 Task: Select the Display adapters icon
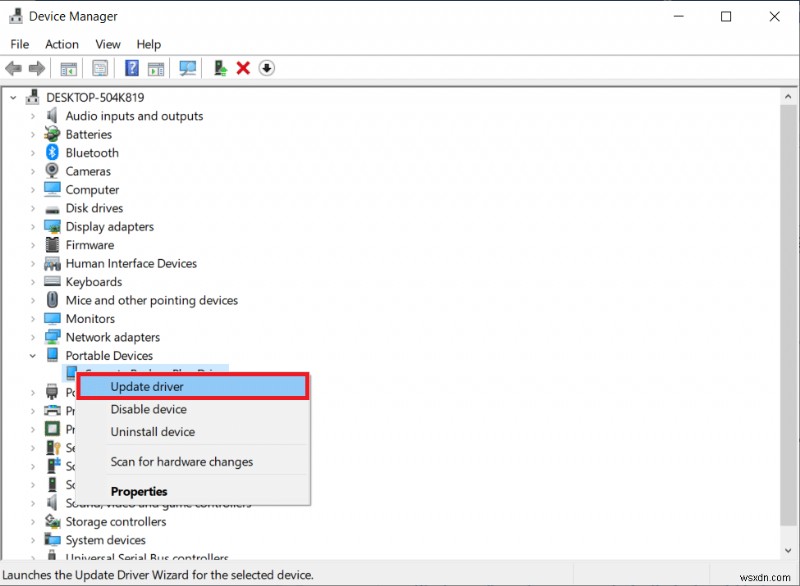52,226
